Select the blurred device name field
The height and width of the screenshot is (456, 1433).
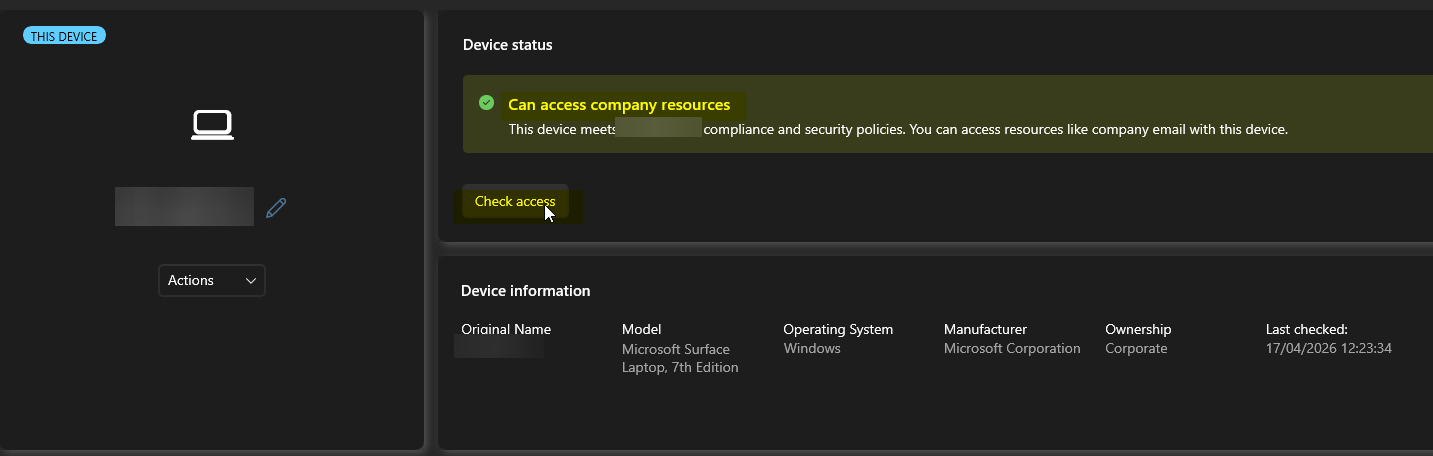pyautogui.click(x=184, y=206)
